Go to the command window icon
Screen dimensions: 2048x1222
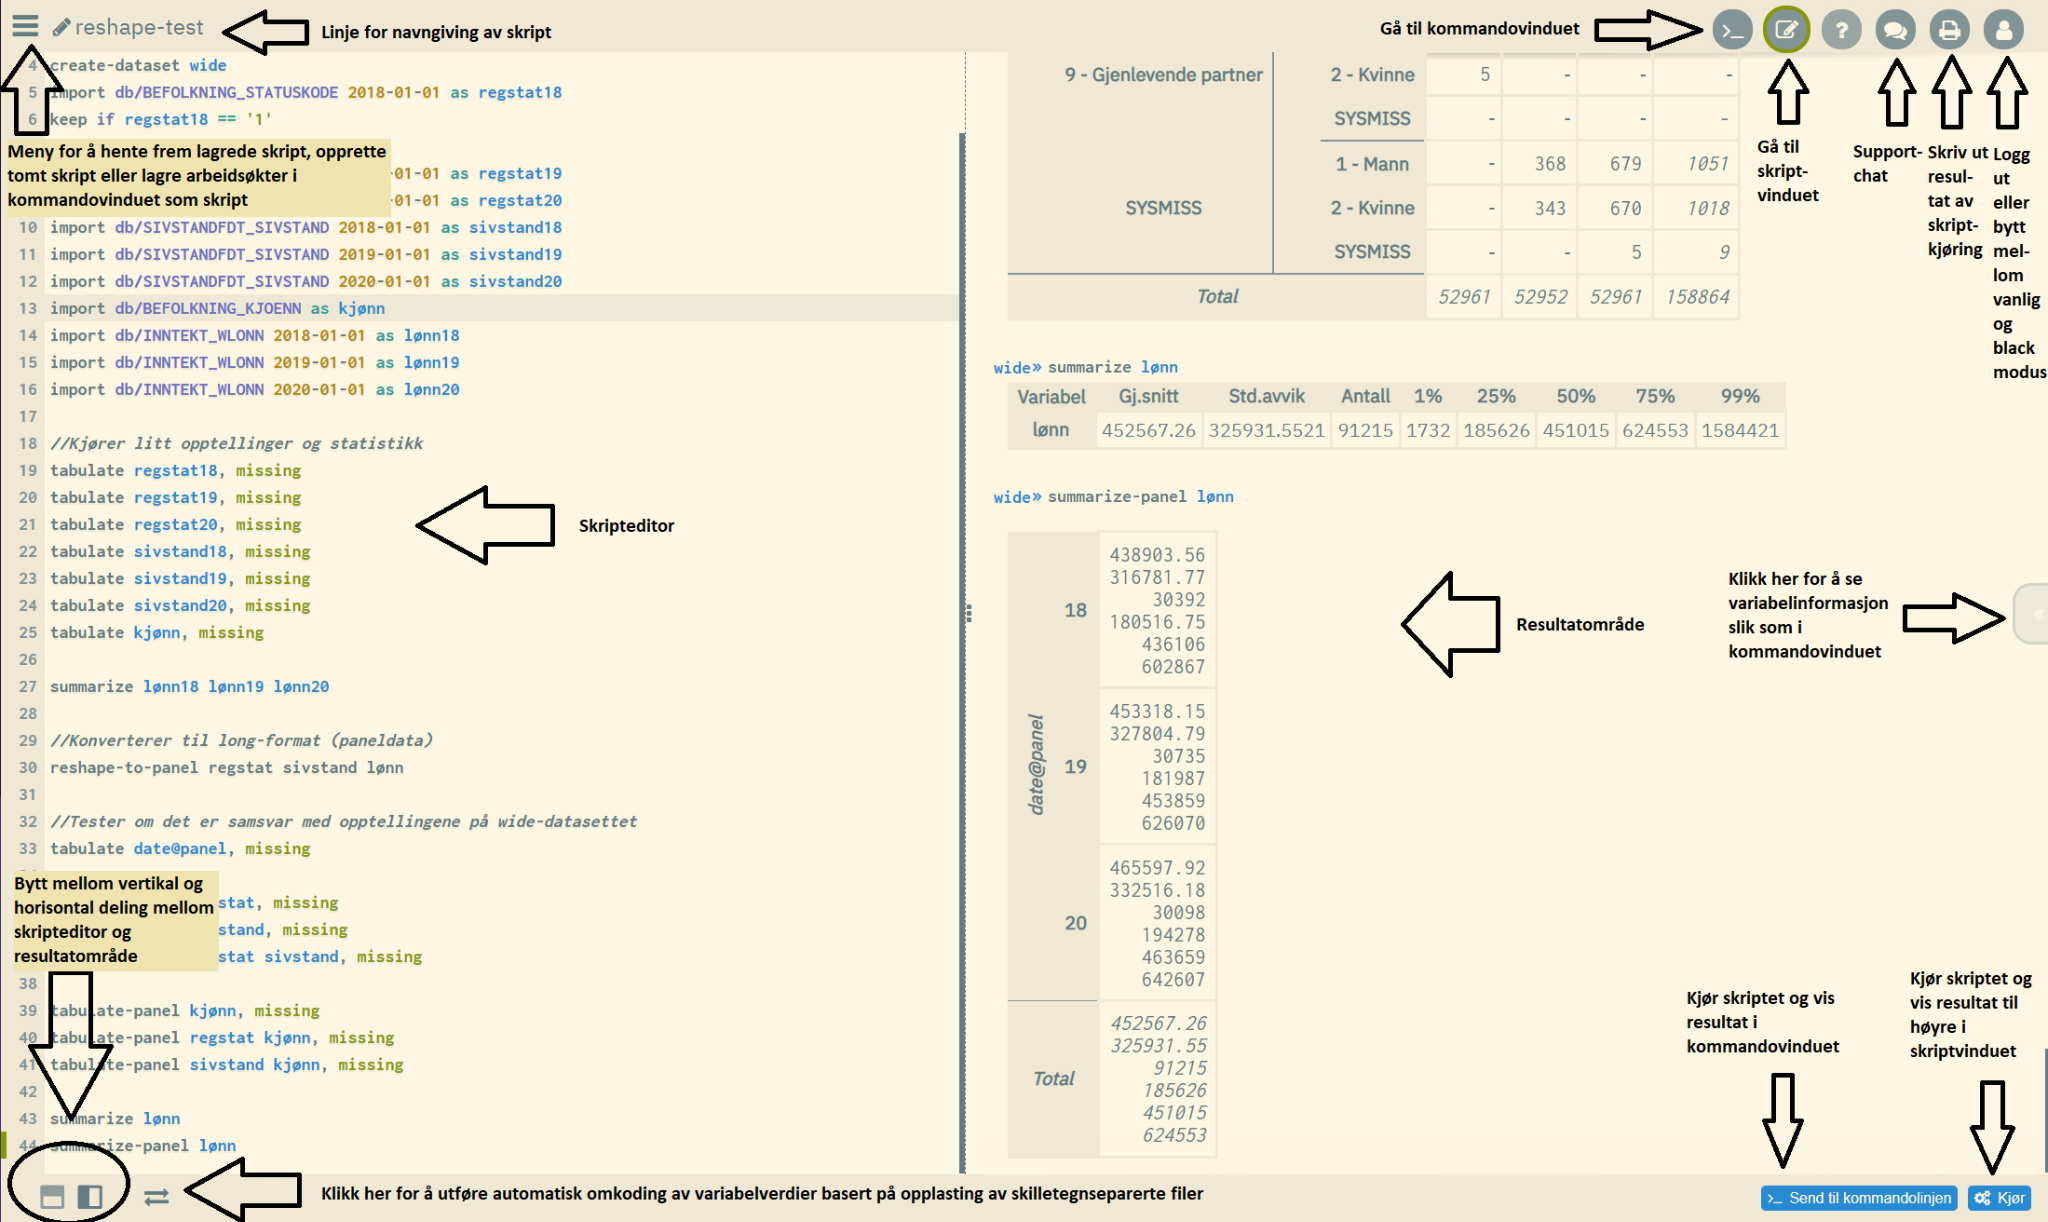click(1732, 30)
